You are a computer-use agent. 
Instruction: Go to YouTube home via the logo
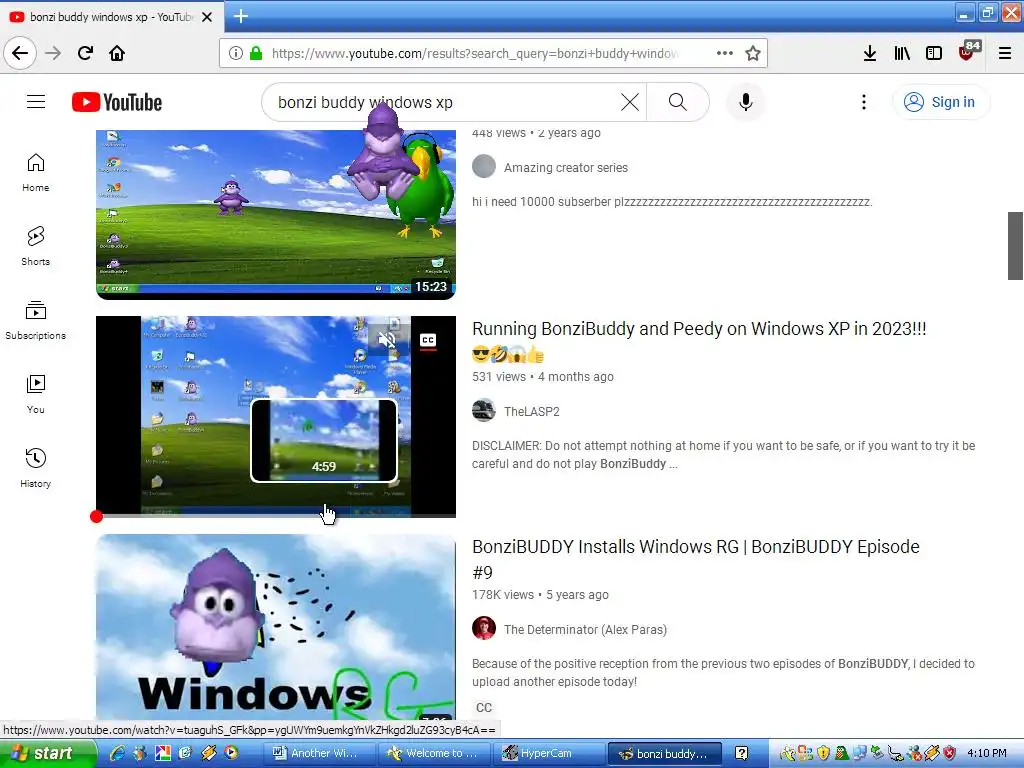tap(117, 103)
